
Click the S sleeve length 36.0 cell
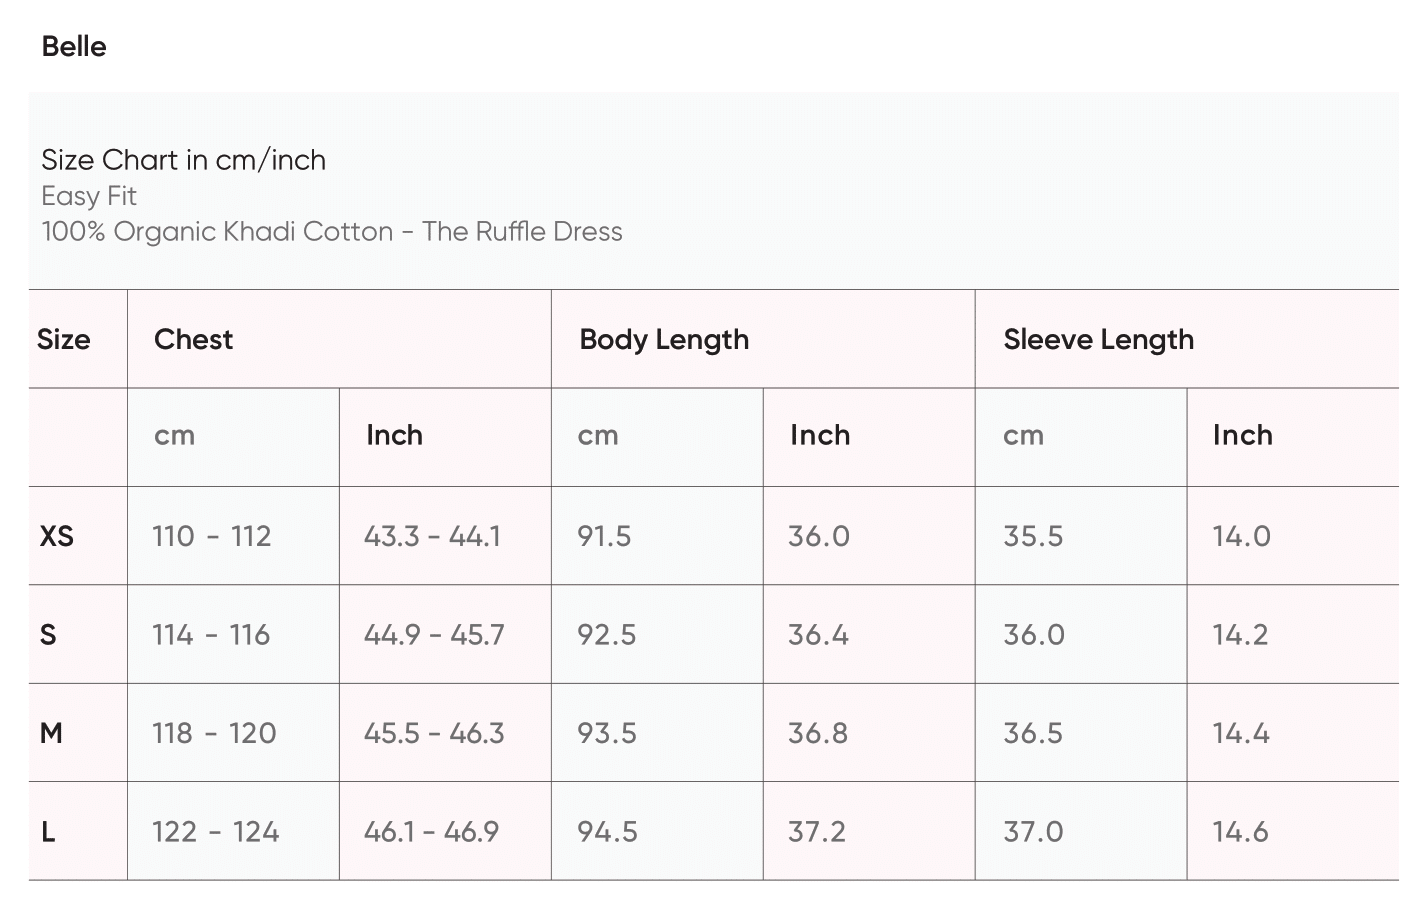pyautogui.click(x=1034, y=634)
